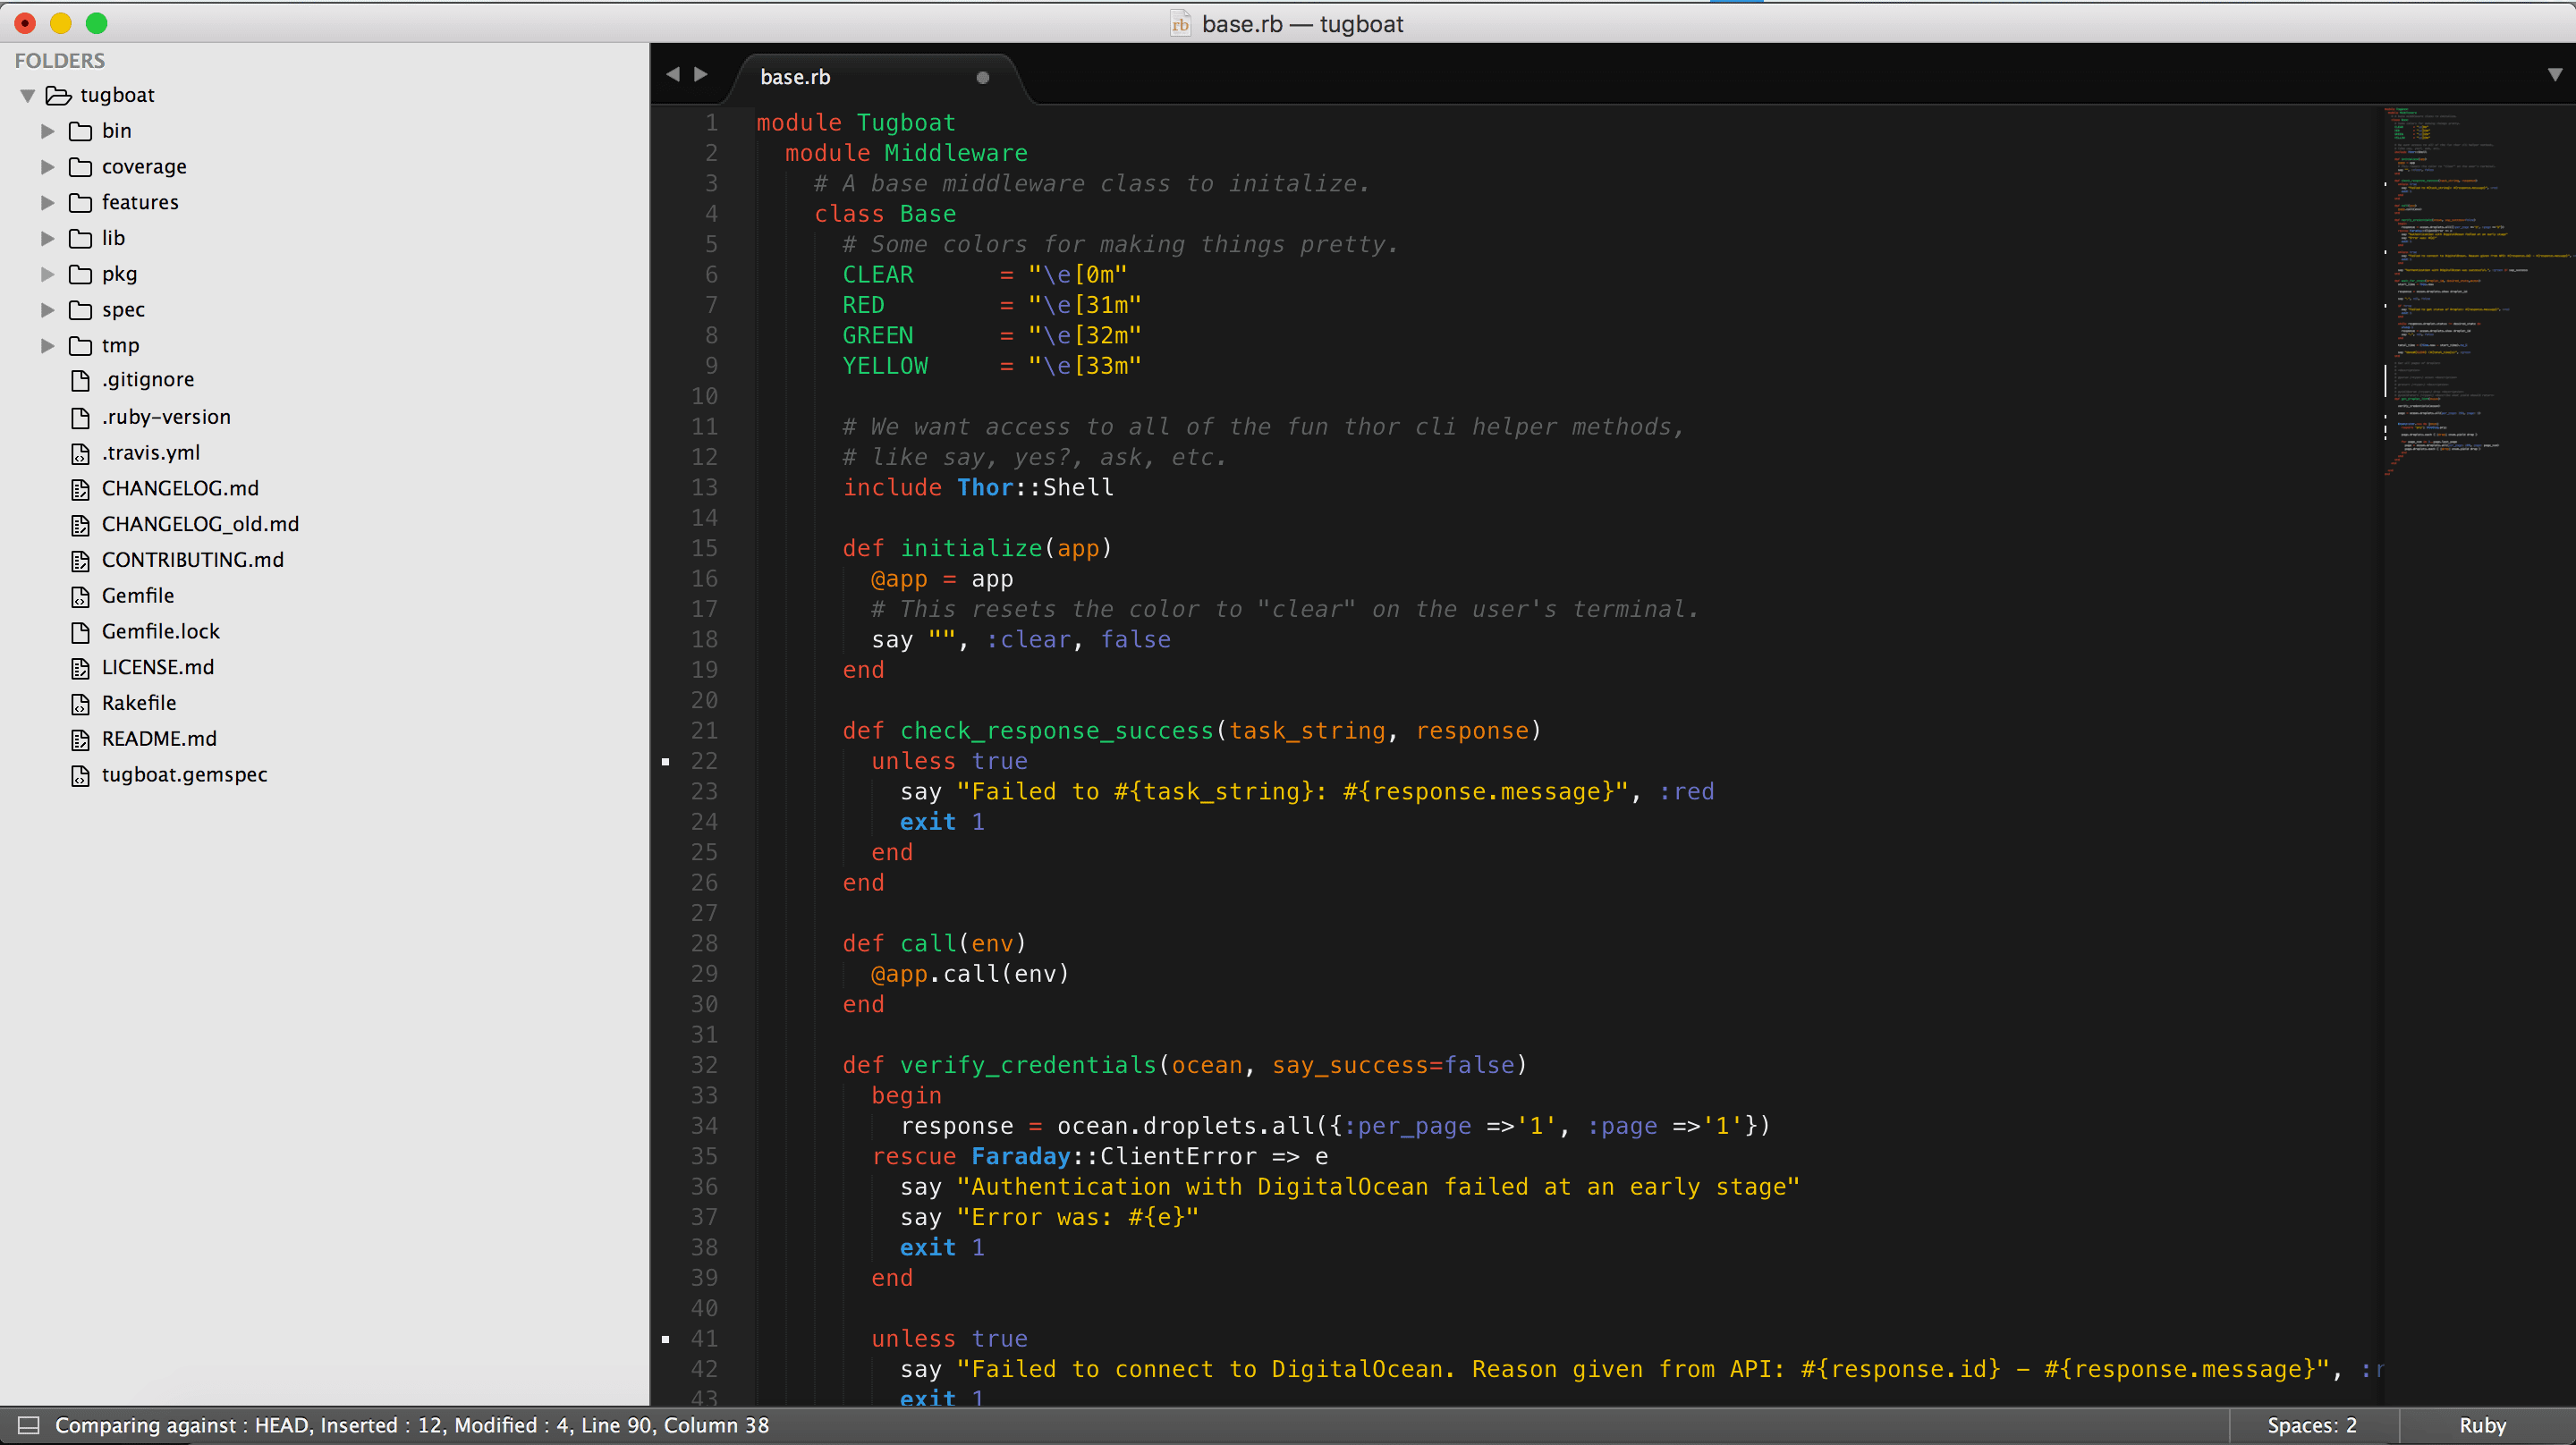The image size is (2576, 1445).
Task: Collapse the tugboat root folder
Action: (27, 95)
